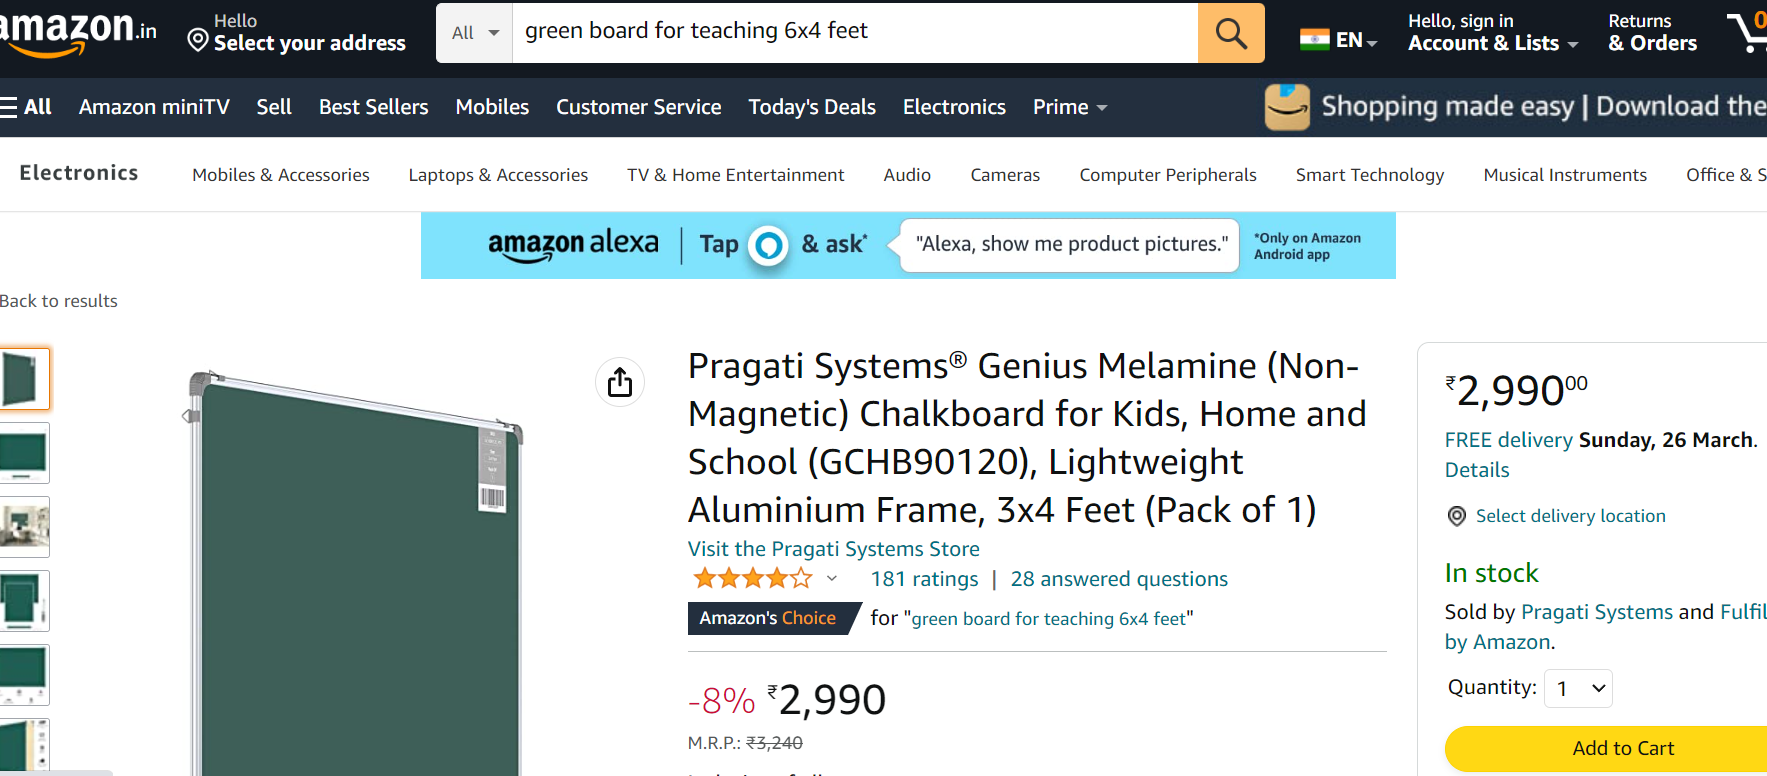This screenshot has width=1767, height=776.
Task: Click the share icon beside the product image
Action: pos(620,382)
